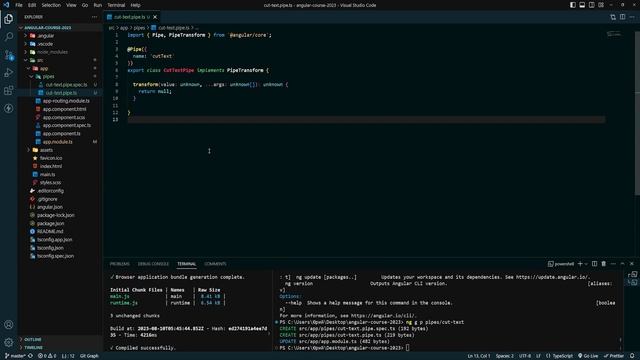Close the cut-text.pipe.ts editor tab

click(155, 17)
